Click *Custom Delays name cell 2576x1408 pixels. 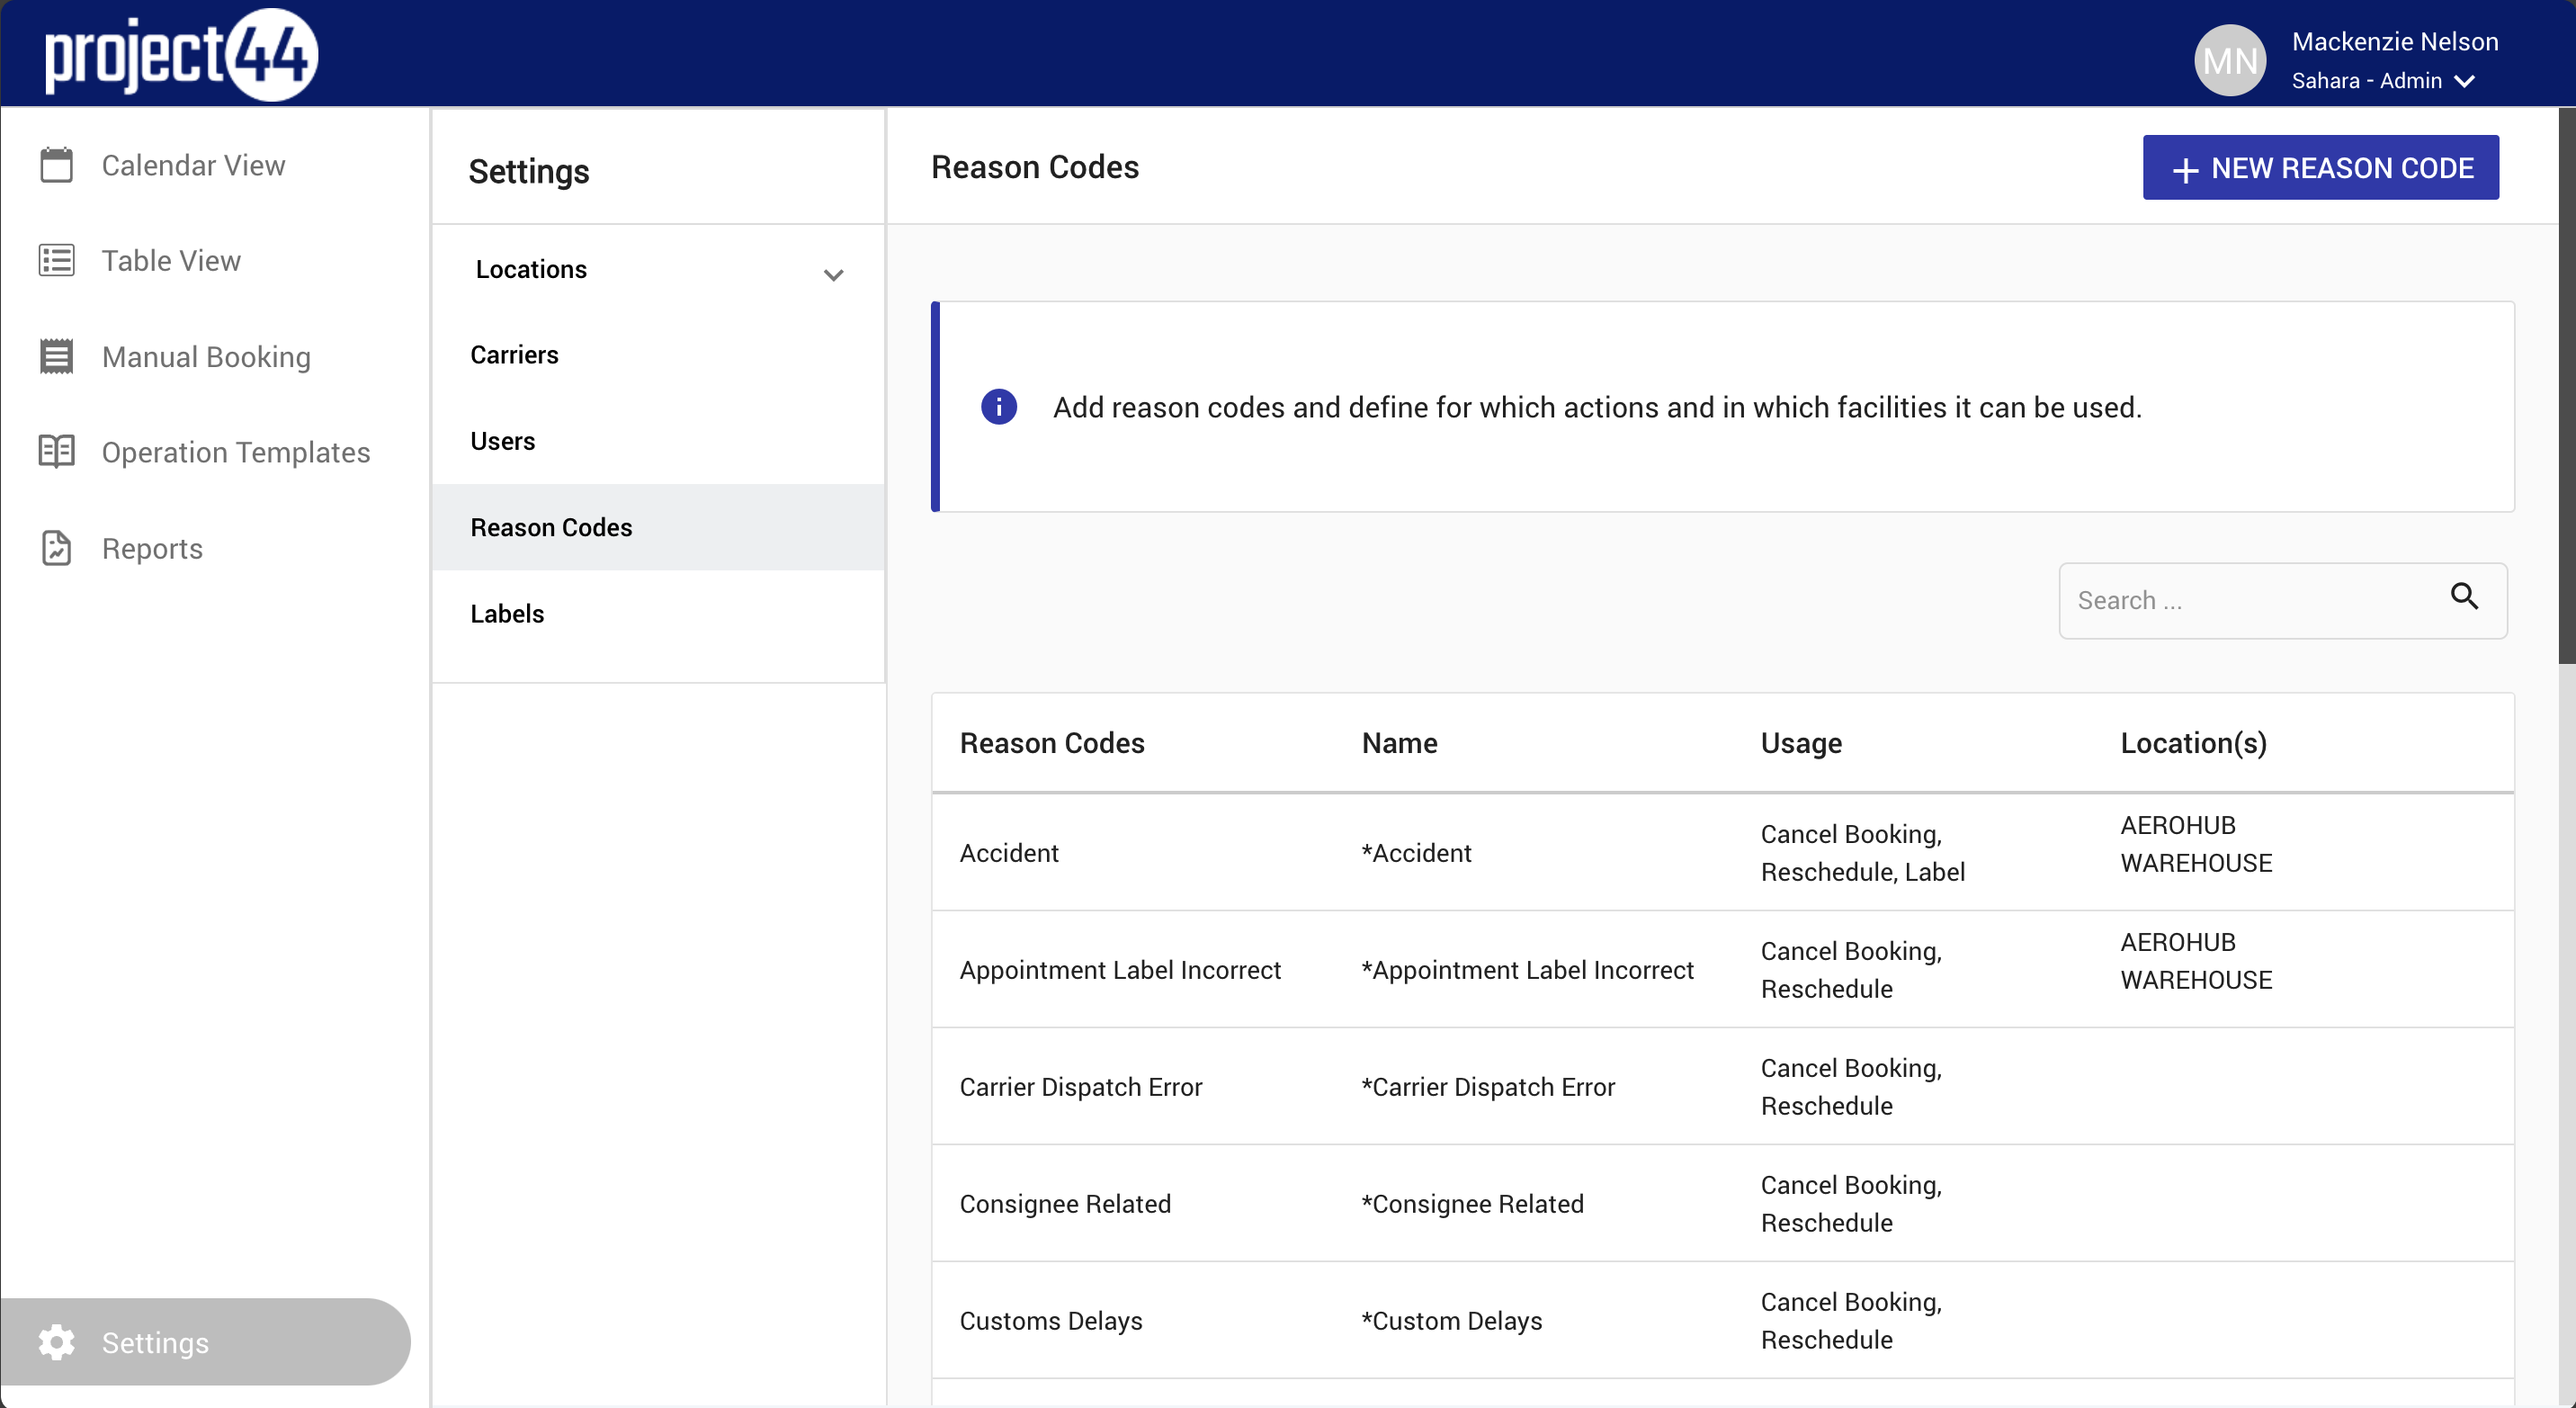point(1451,1321)
